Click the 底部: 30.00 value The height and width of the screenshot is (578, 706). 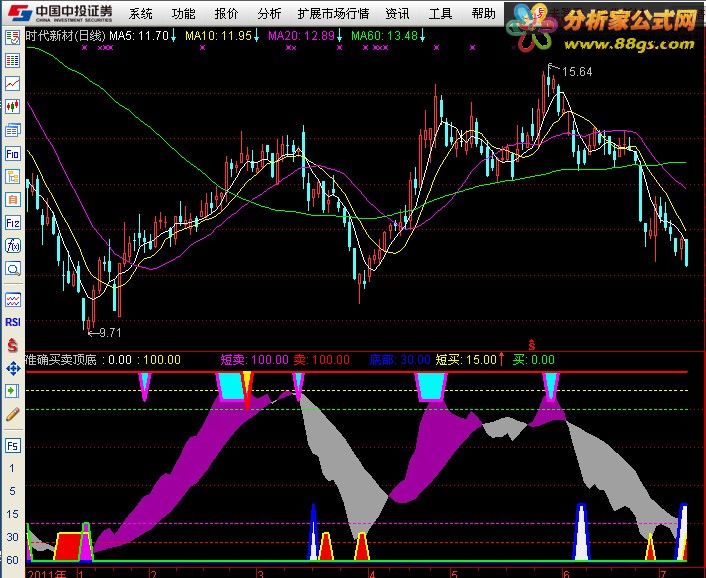pos(400,360)
